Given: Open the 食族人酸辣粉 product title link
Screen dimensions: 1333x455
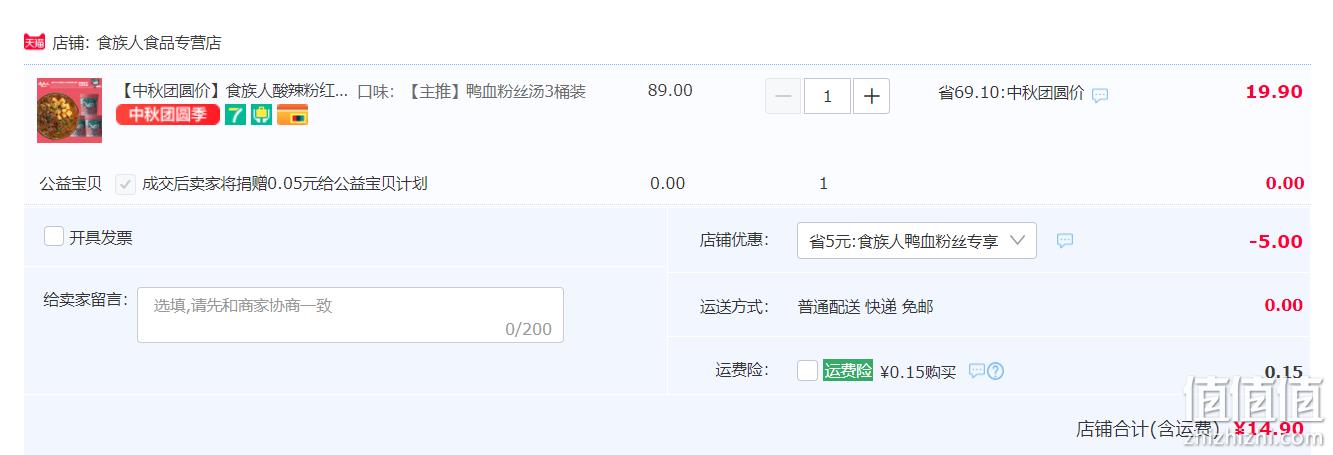Looking at the screenshot, I should 233,92.
